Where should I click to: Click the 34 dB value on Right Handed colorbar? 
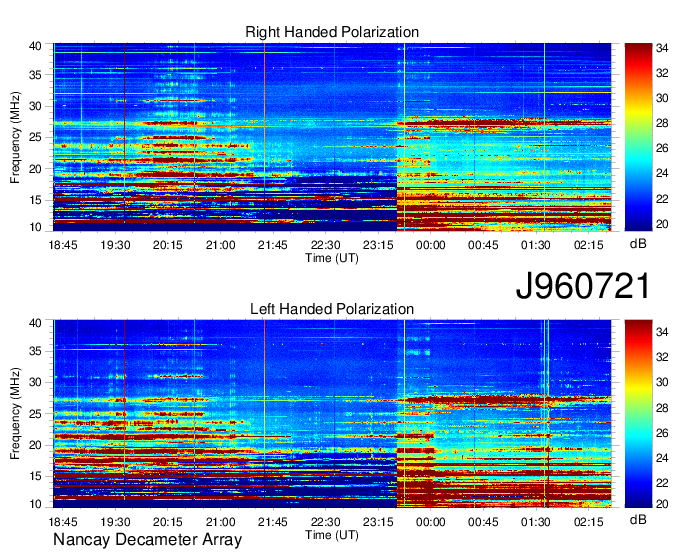click(662, 48)
